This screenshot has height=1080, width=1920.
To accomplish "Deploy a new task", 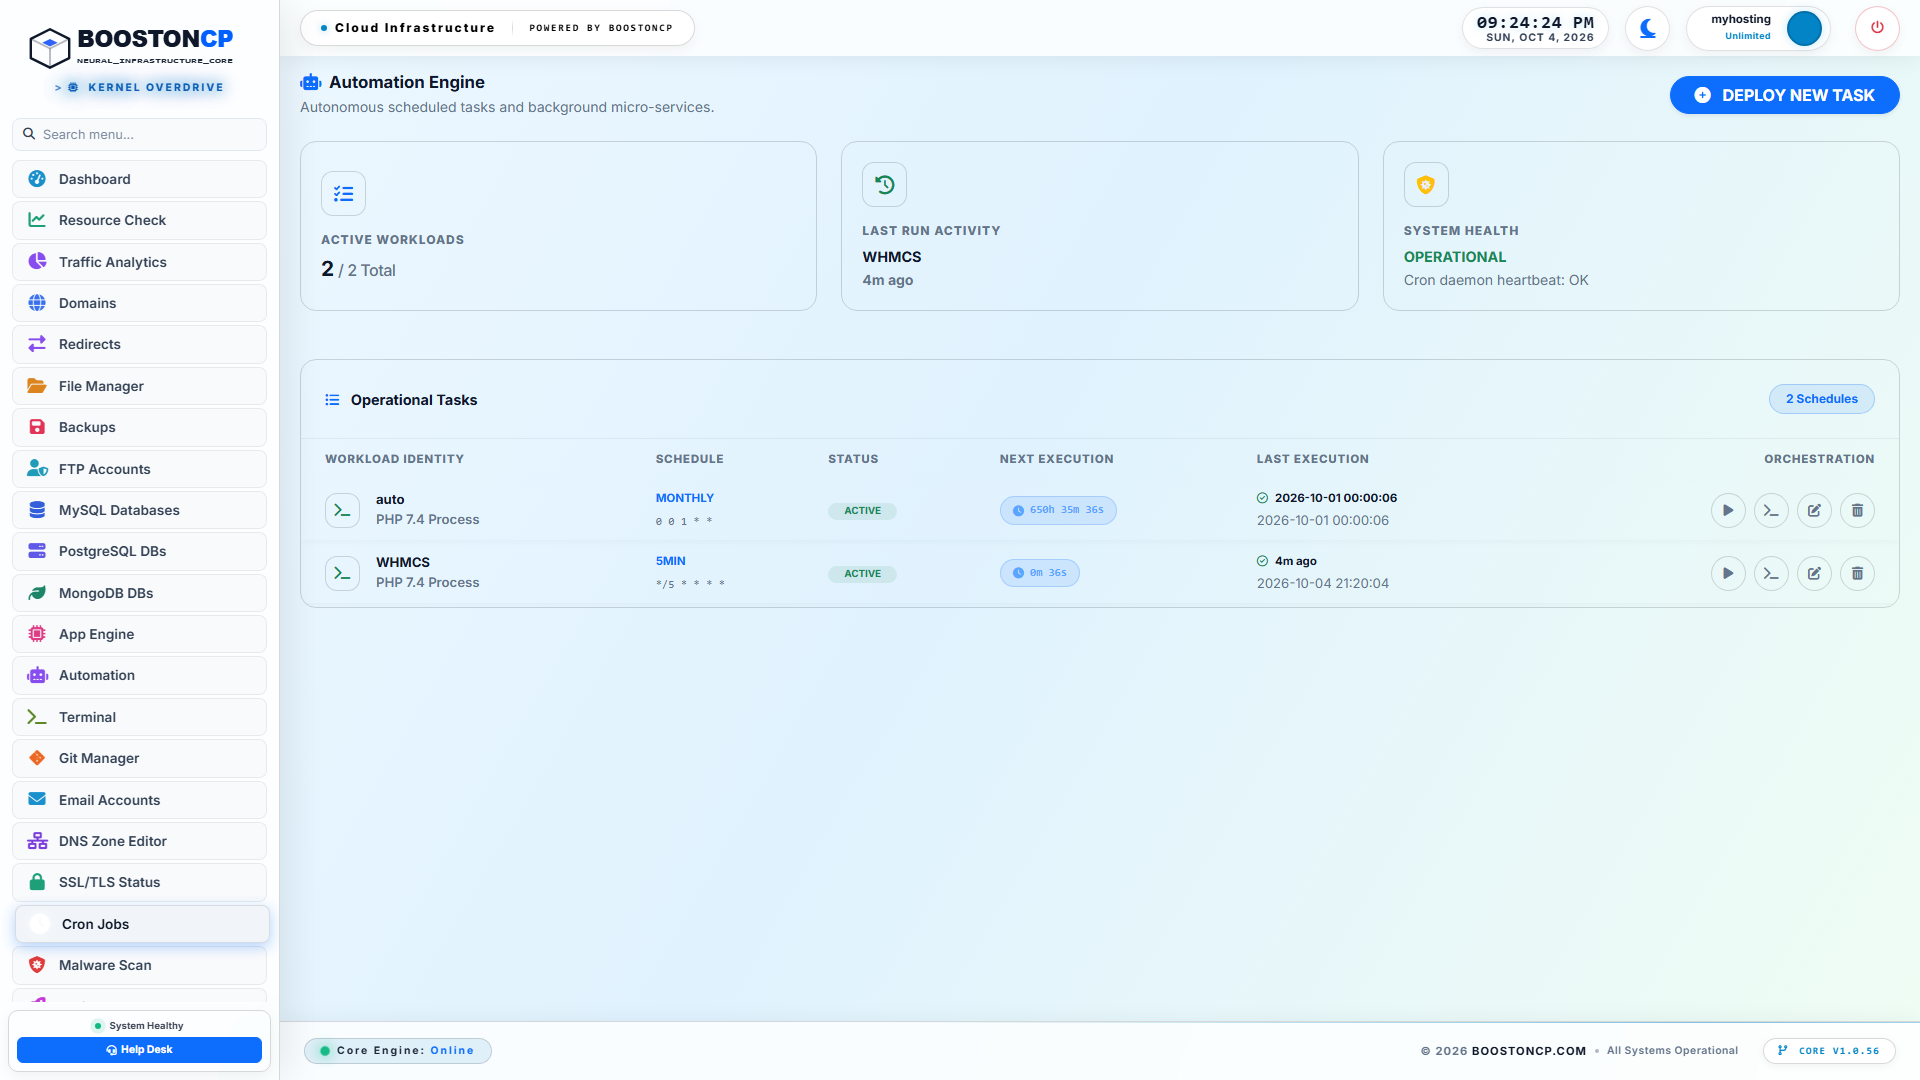I will 1784,95.
